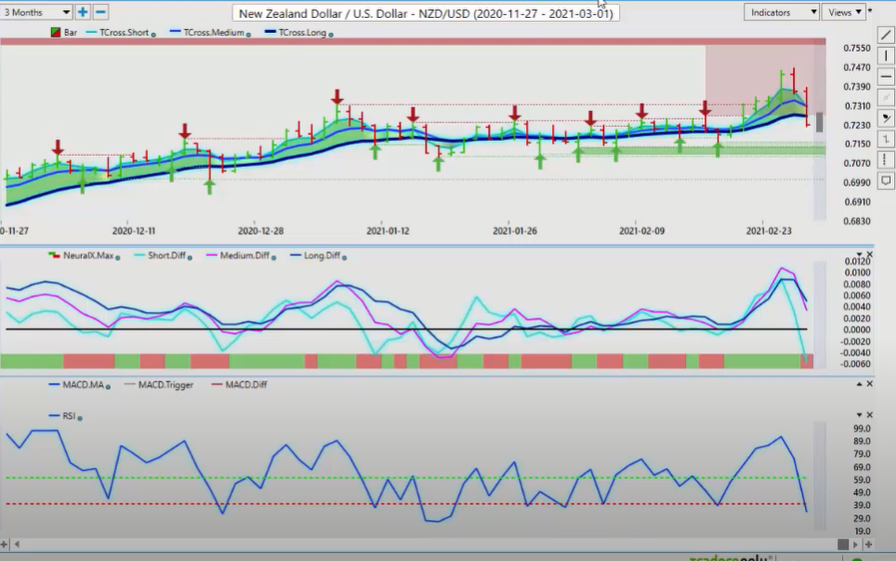The image size is (896, 561).
Task: Toggle the TCross.Long legend dot
Action: pyautogui.click(x=331, y=34)
